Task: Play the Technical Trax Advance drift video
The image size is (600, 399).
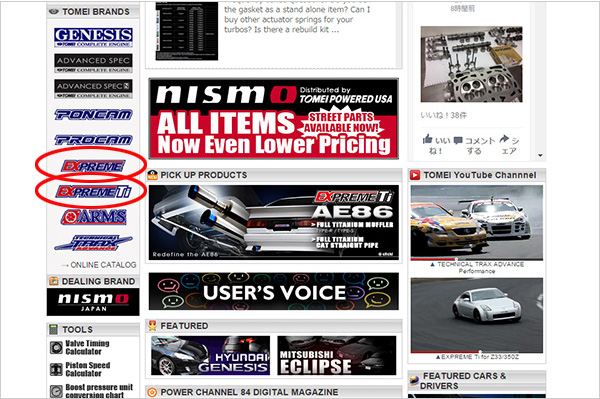Action: (477, 223)
